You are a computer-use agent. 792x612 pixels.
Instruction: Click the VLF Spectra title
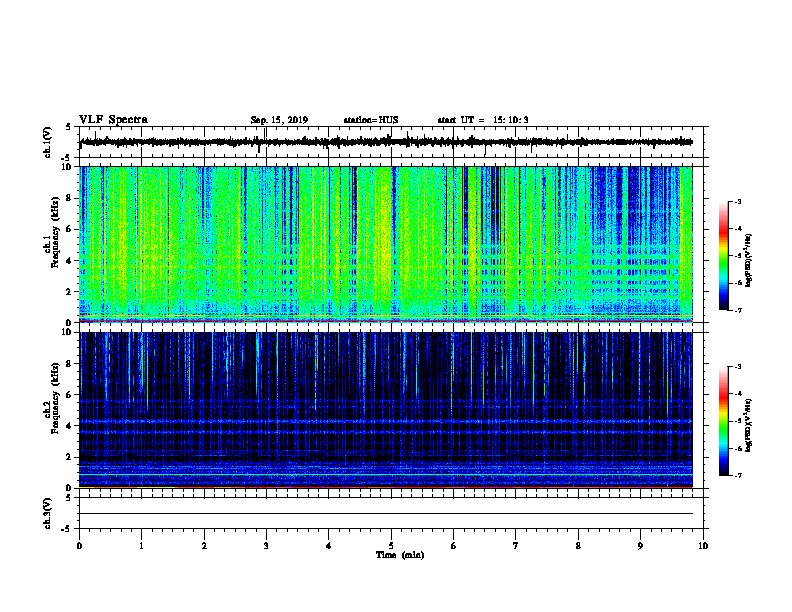(113, 120)
